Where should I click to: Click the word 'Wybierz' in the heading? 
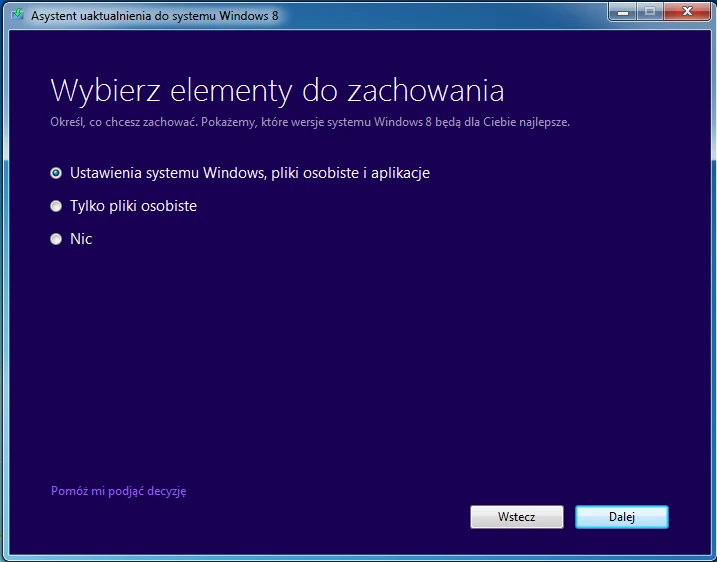click(105, 91)
